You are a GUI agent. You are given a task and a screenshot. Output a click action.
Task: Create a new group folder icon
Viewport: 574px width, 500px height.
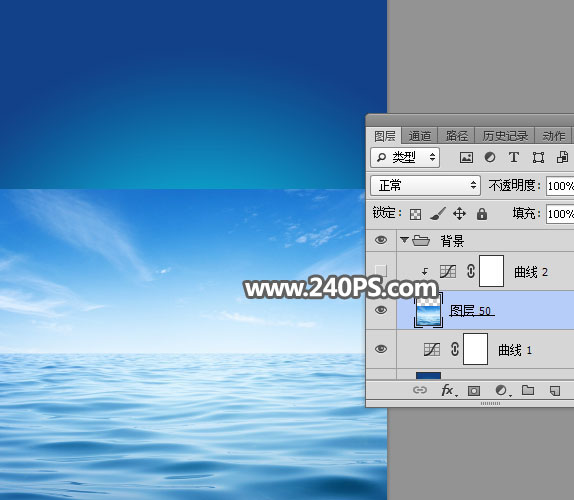(x=528, y=390)
